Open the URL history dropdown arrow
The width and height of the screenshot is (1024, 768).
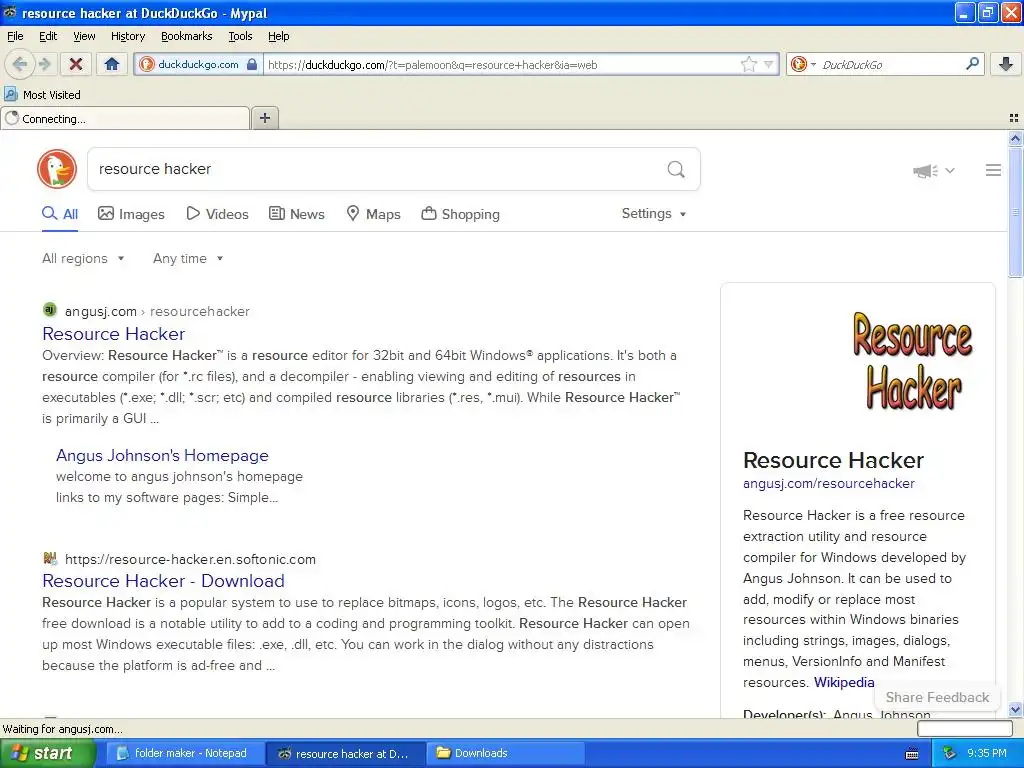click(x=769, y=64)
